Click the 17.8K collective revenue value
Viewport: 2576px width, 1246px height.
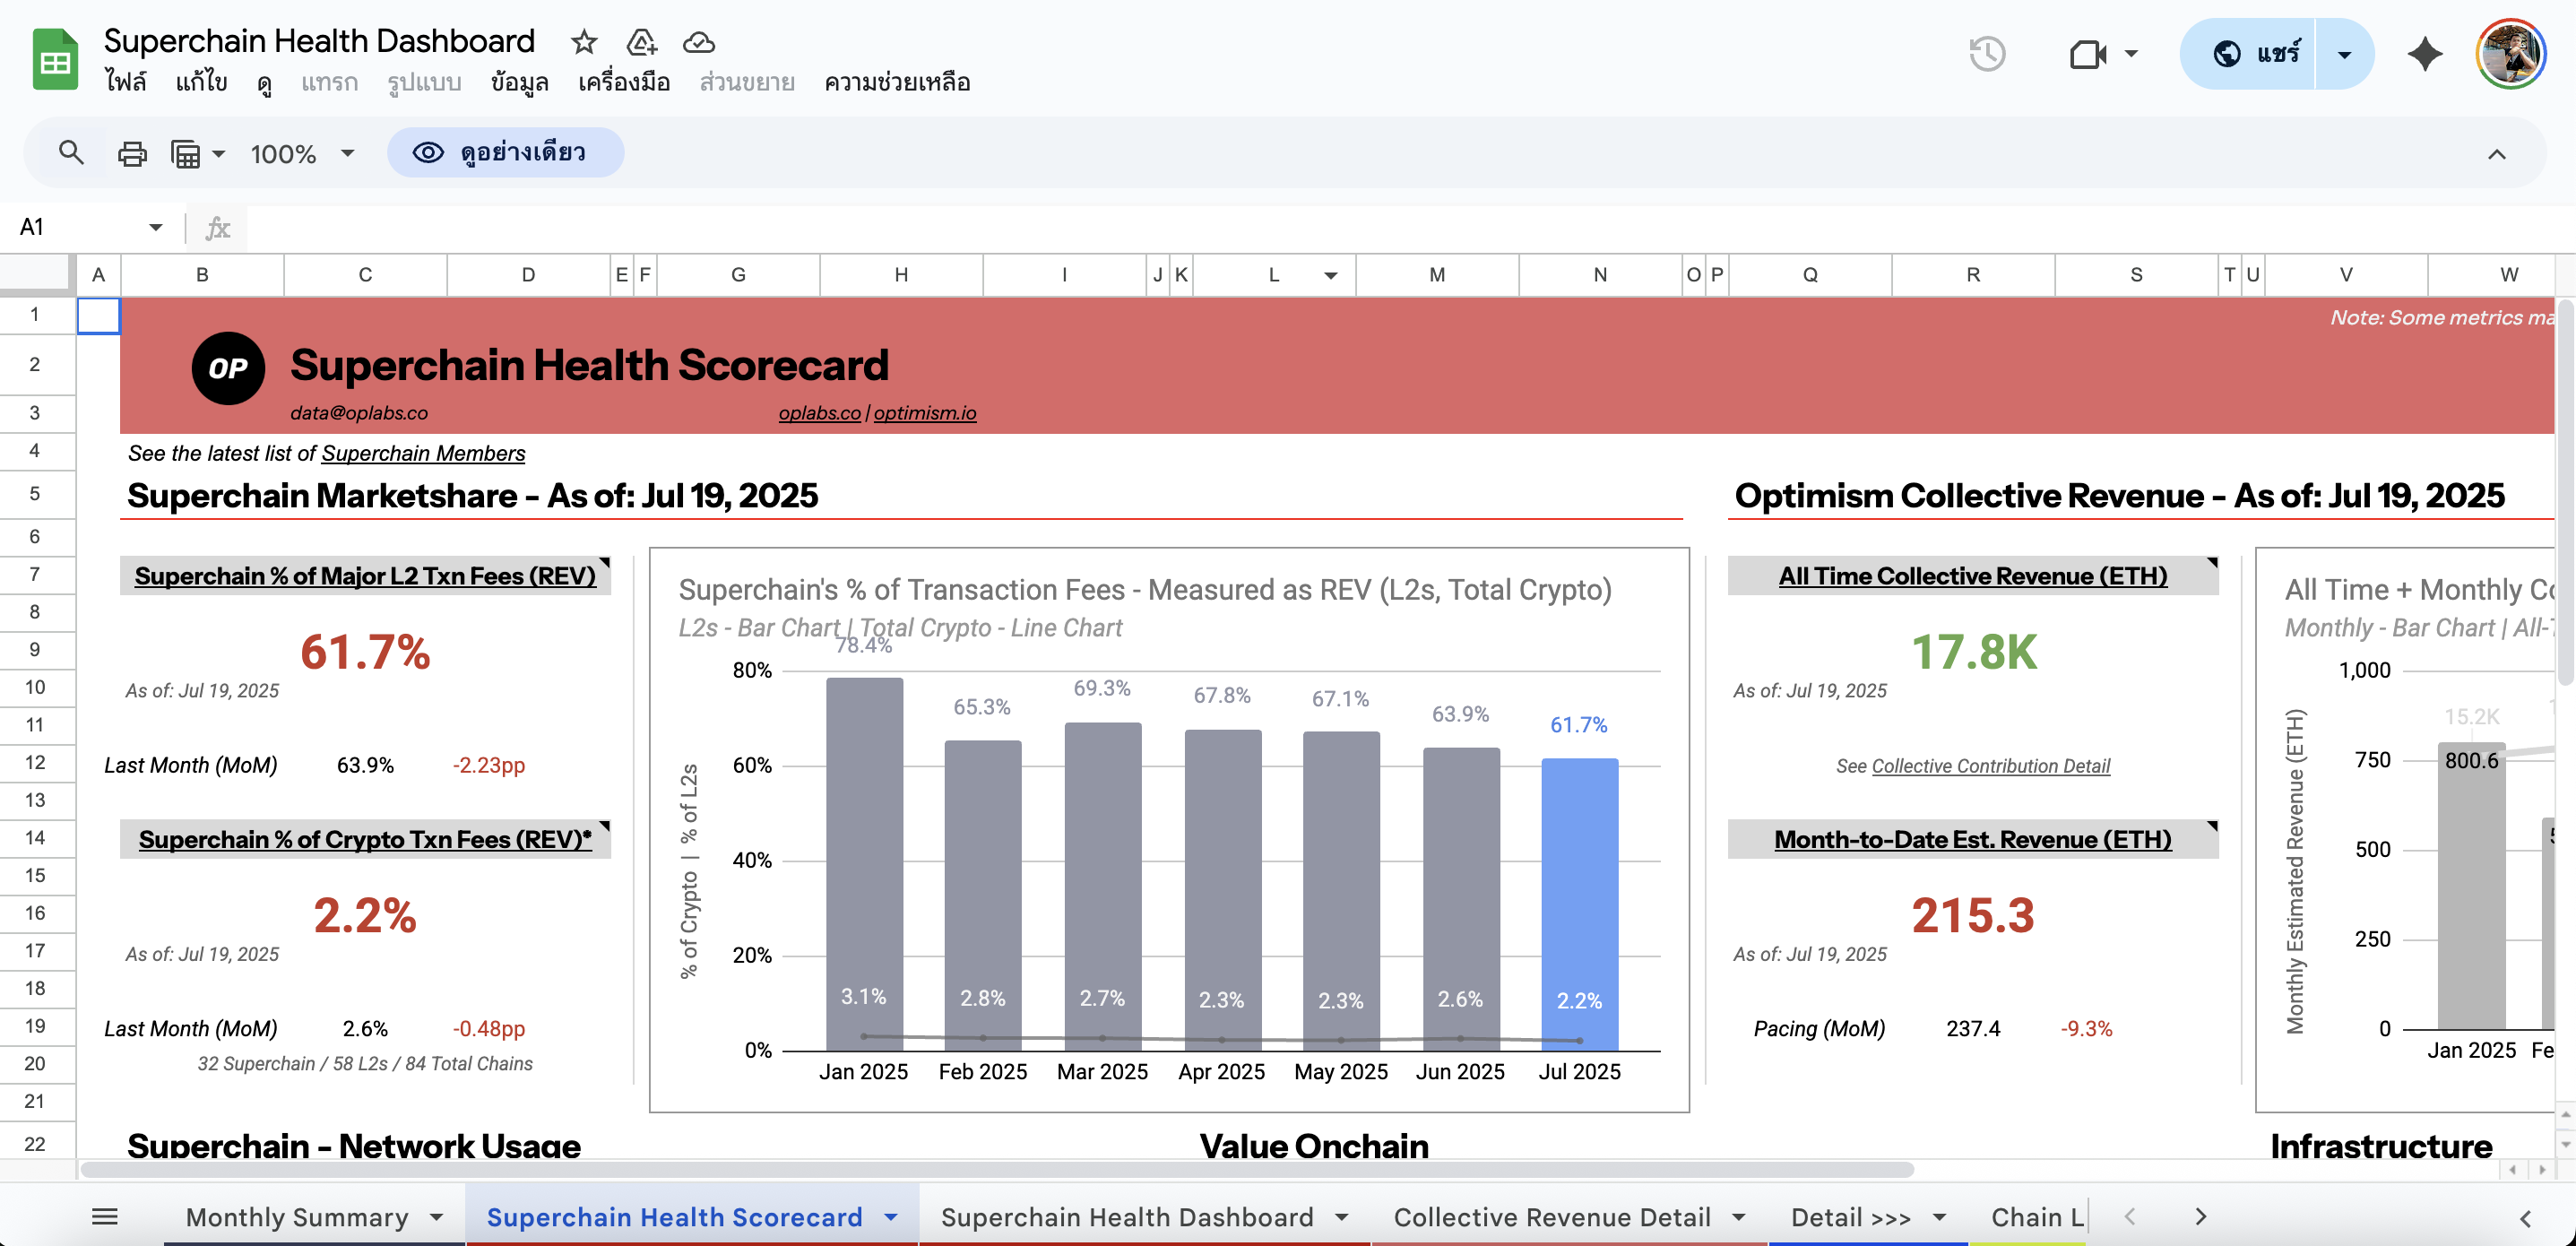[x=1973, y=652]
